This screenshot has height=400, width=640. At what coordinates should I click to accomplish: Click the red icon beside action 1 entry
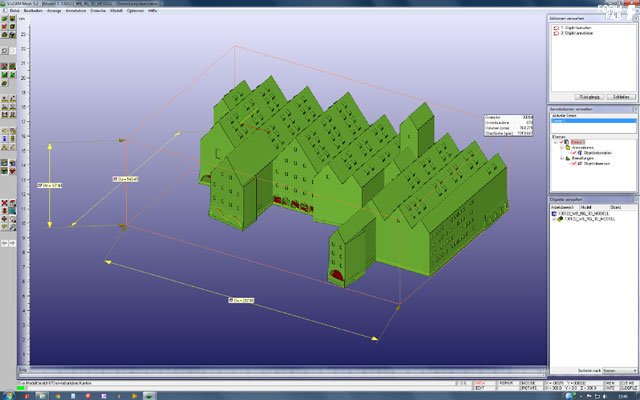[x=556, y=28]
